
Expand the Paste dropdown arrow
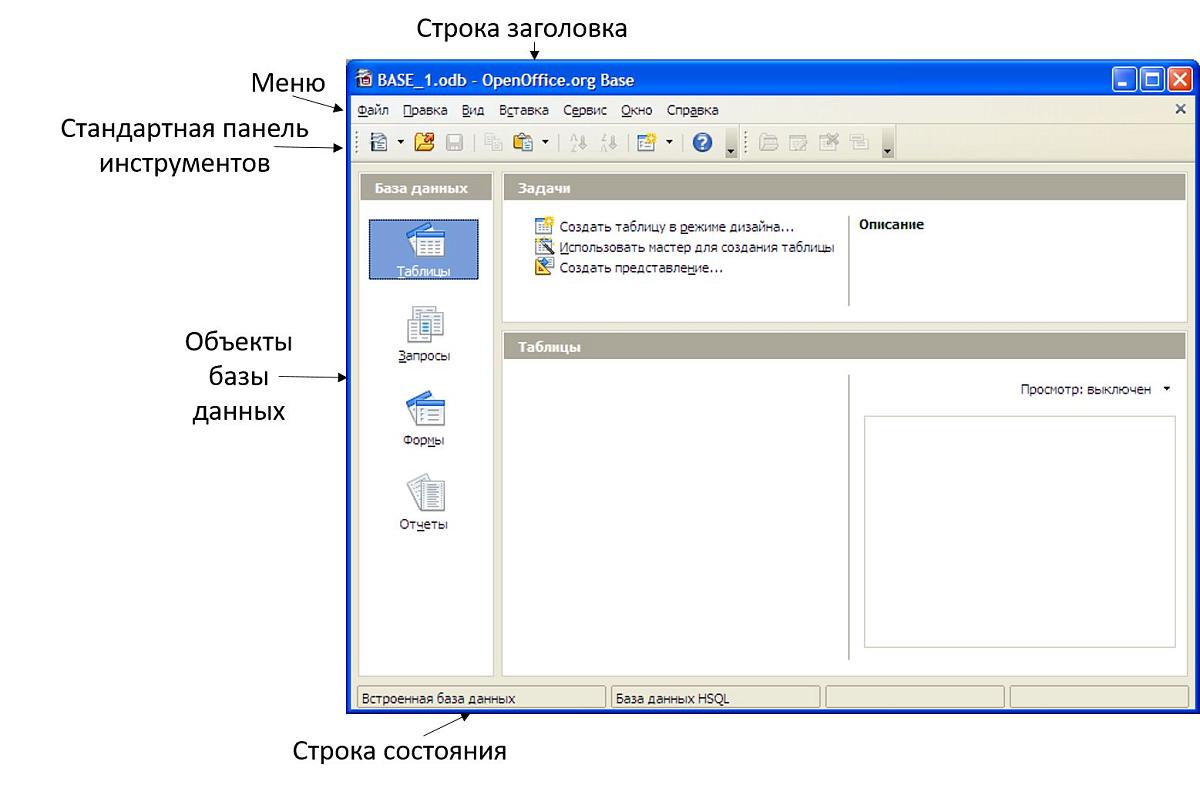(x=545, y=143)
